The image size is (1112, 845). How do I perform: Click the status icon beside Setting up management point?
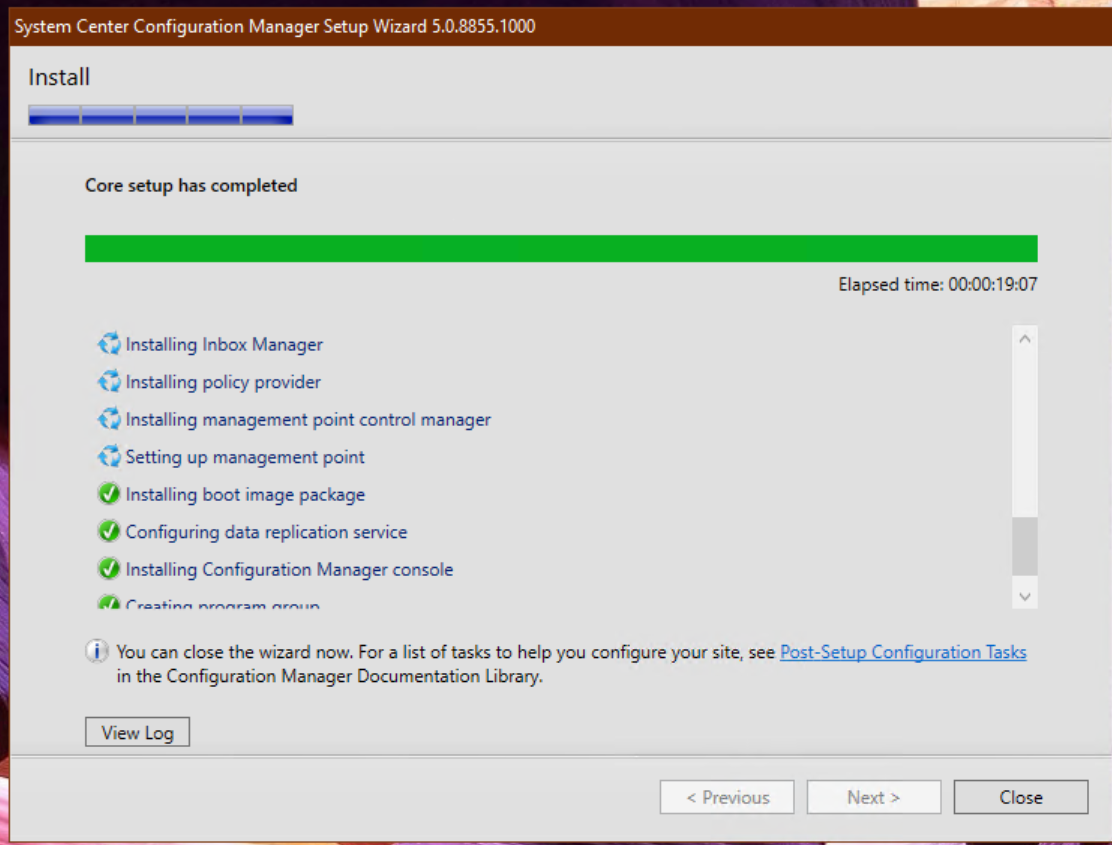coord(109,457)
